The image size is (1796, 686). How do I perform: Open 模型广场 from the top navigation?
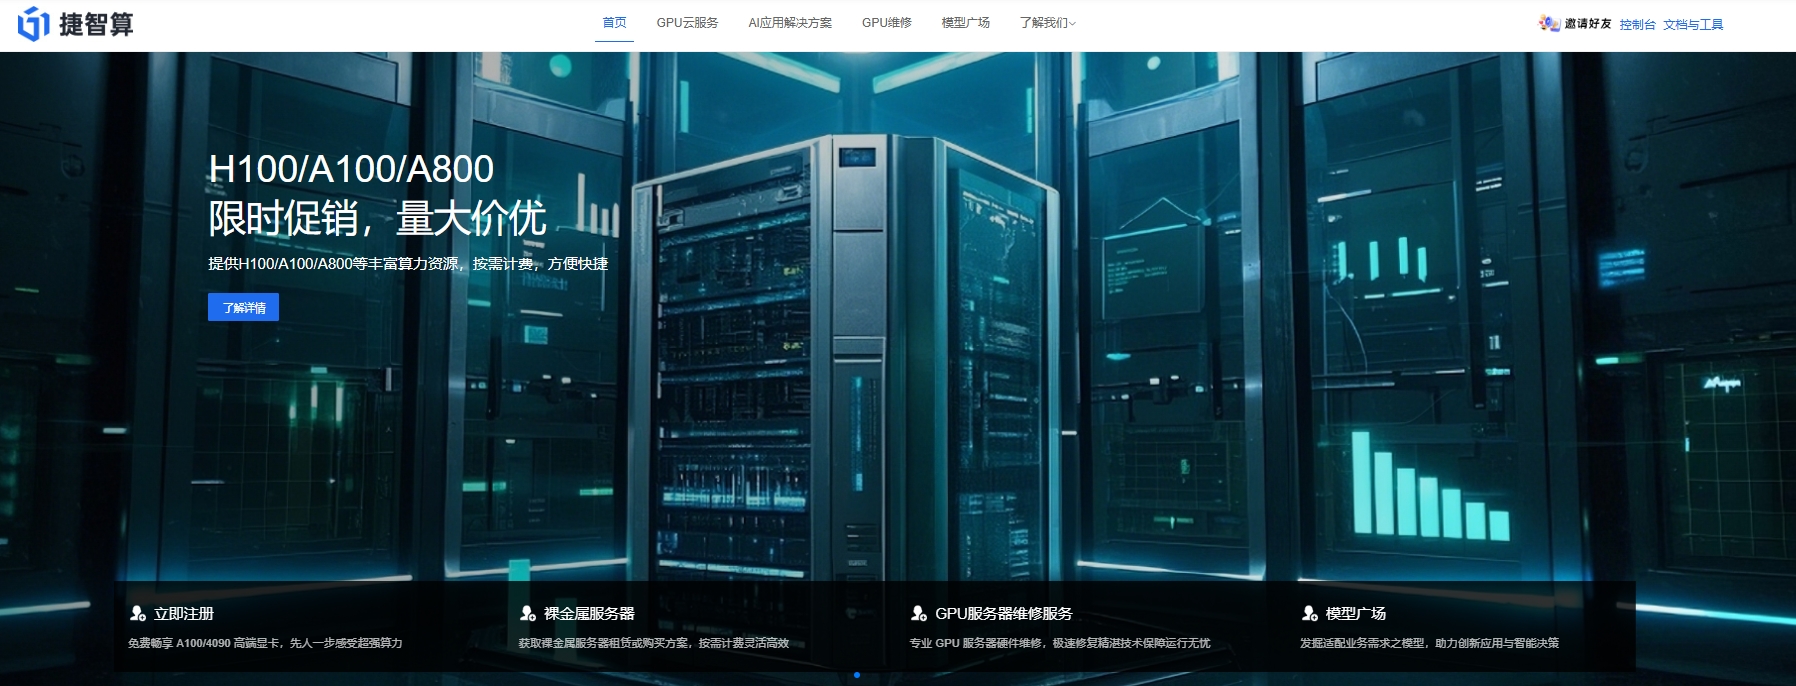point(965,23)
